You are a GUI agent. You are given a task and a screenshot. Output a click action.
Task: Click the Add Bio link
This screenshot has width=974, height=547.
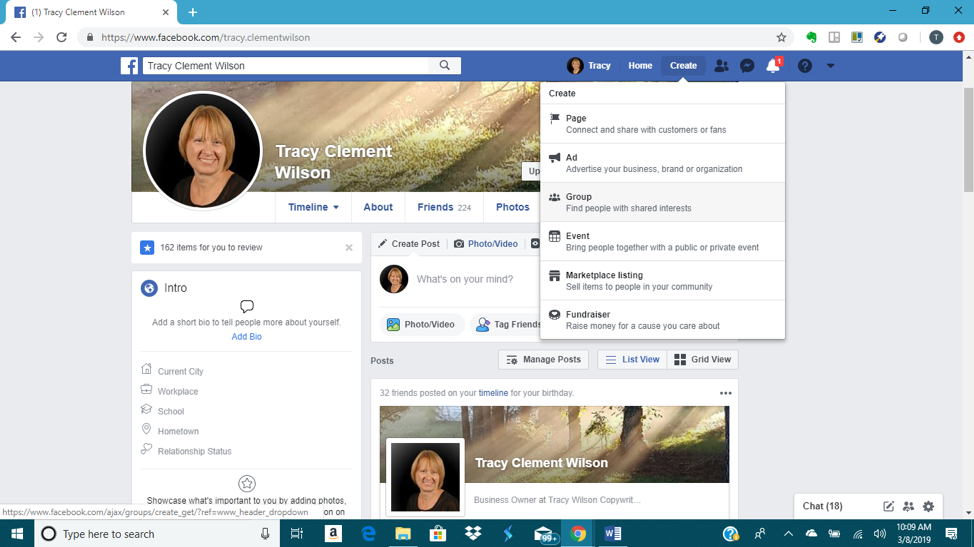coord(246,337)
